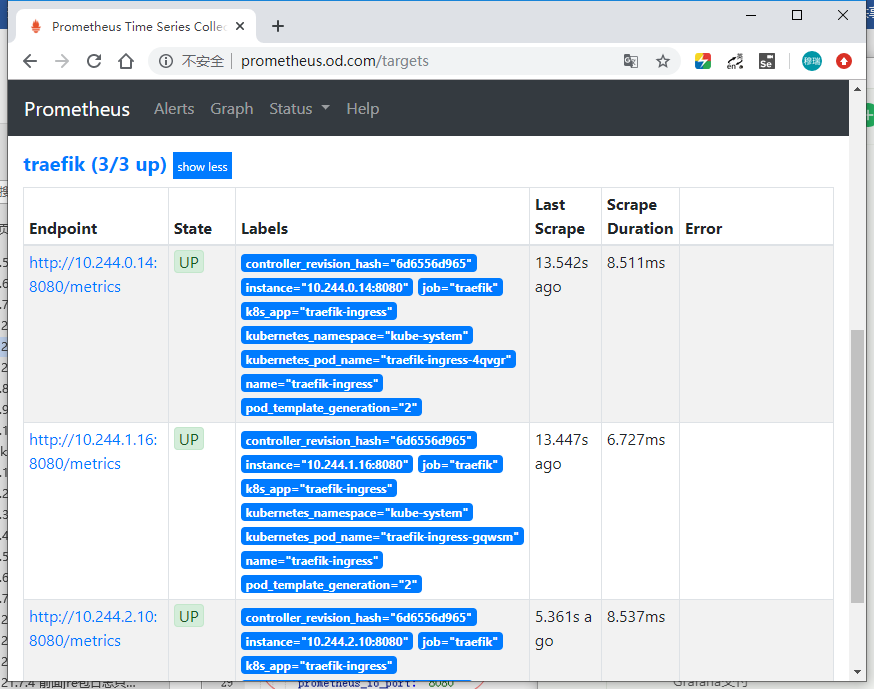
Task: Maximize the browser window
Action: click(797, 16)
